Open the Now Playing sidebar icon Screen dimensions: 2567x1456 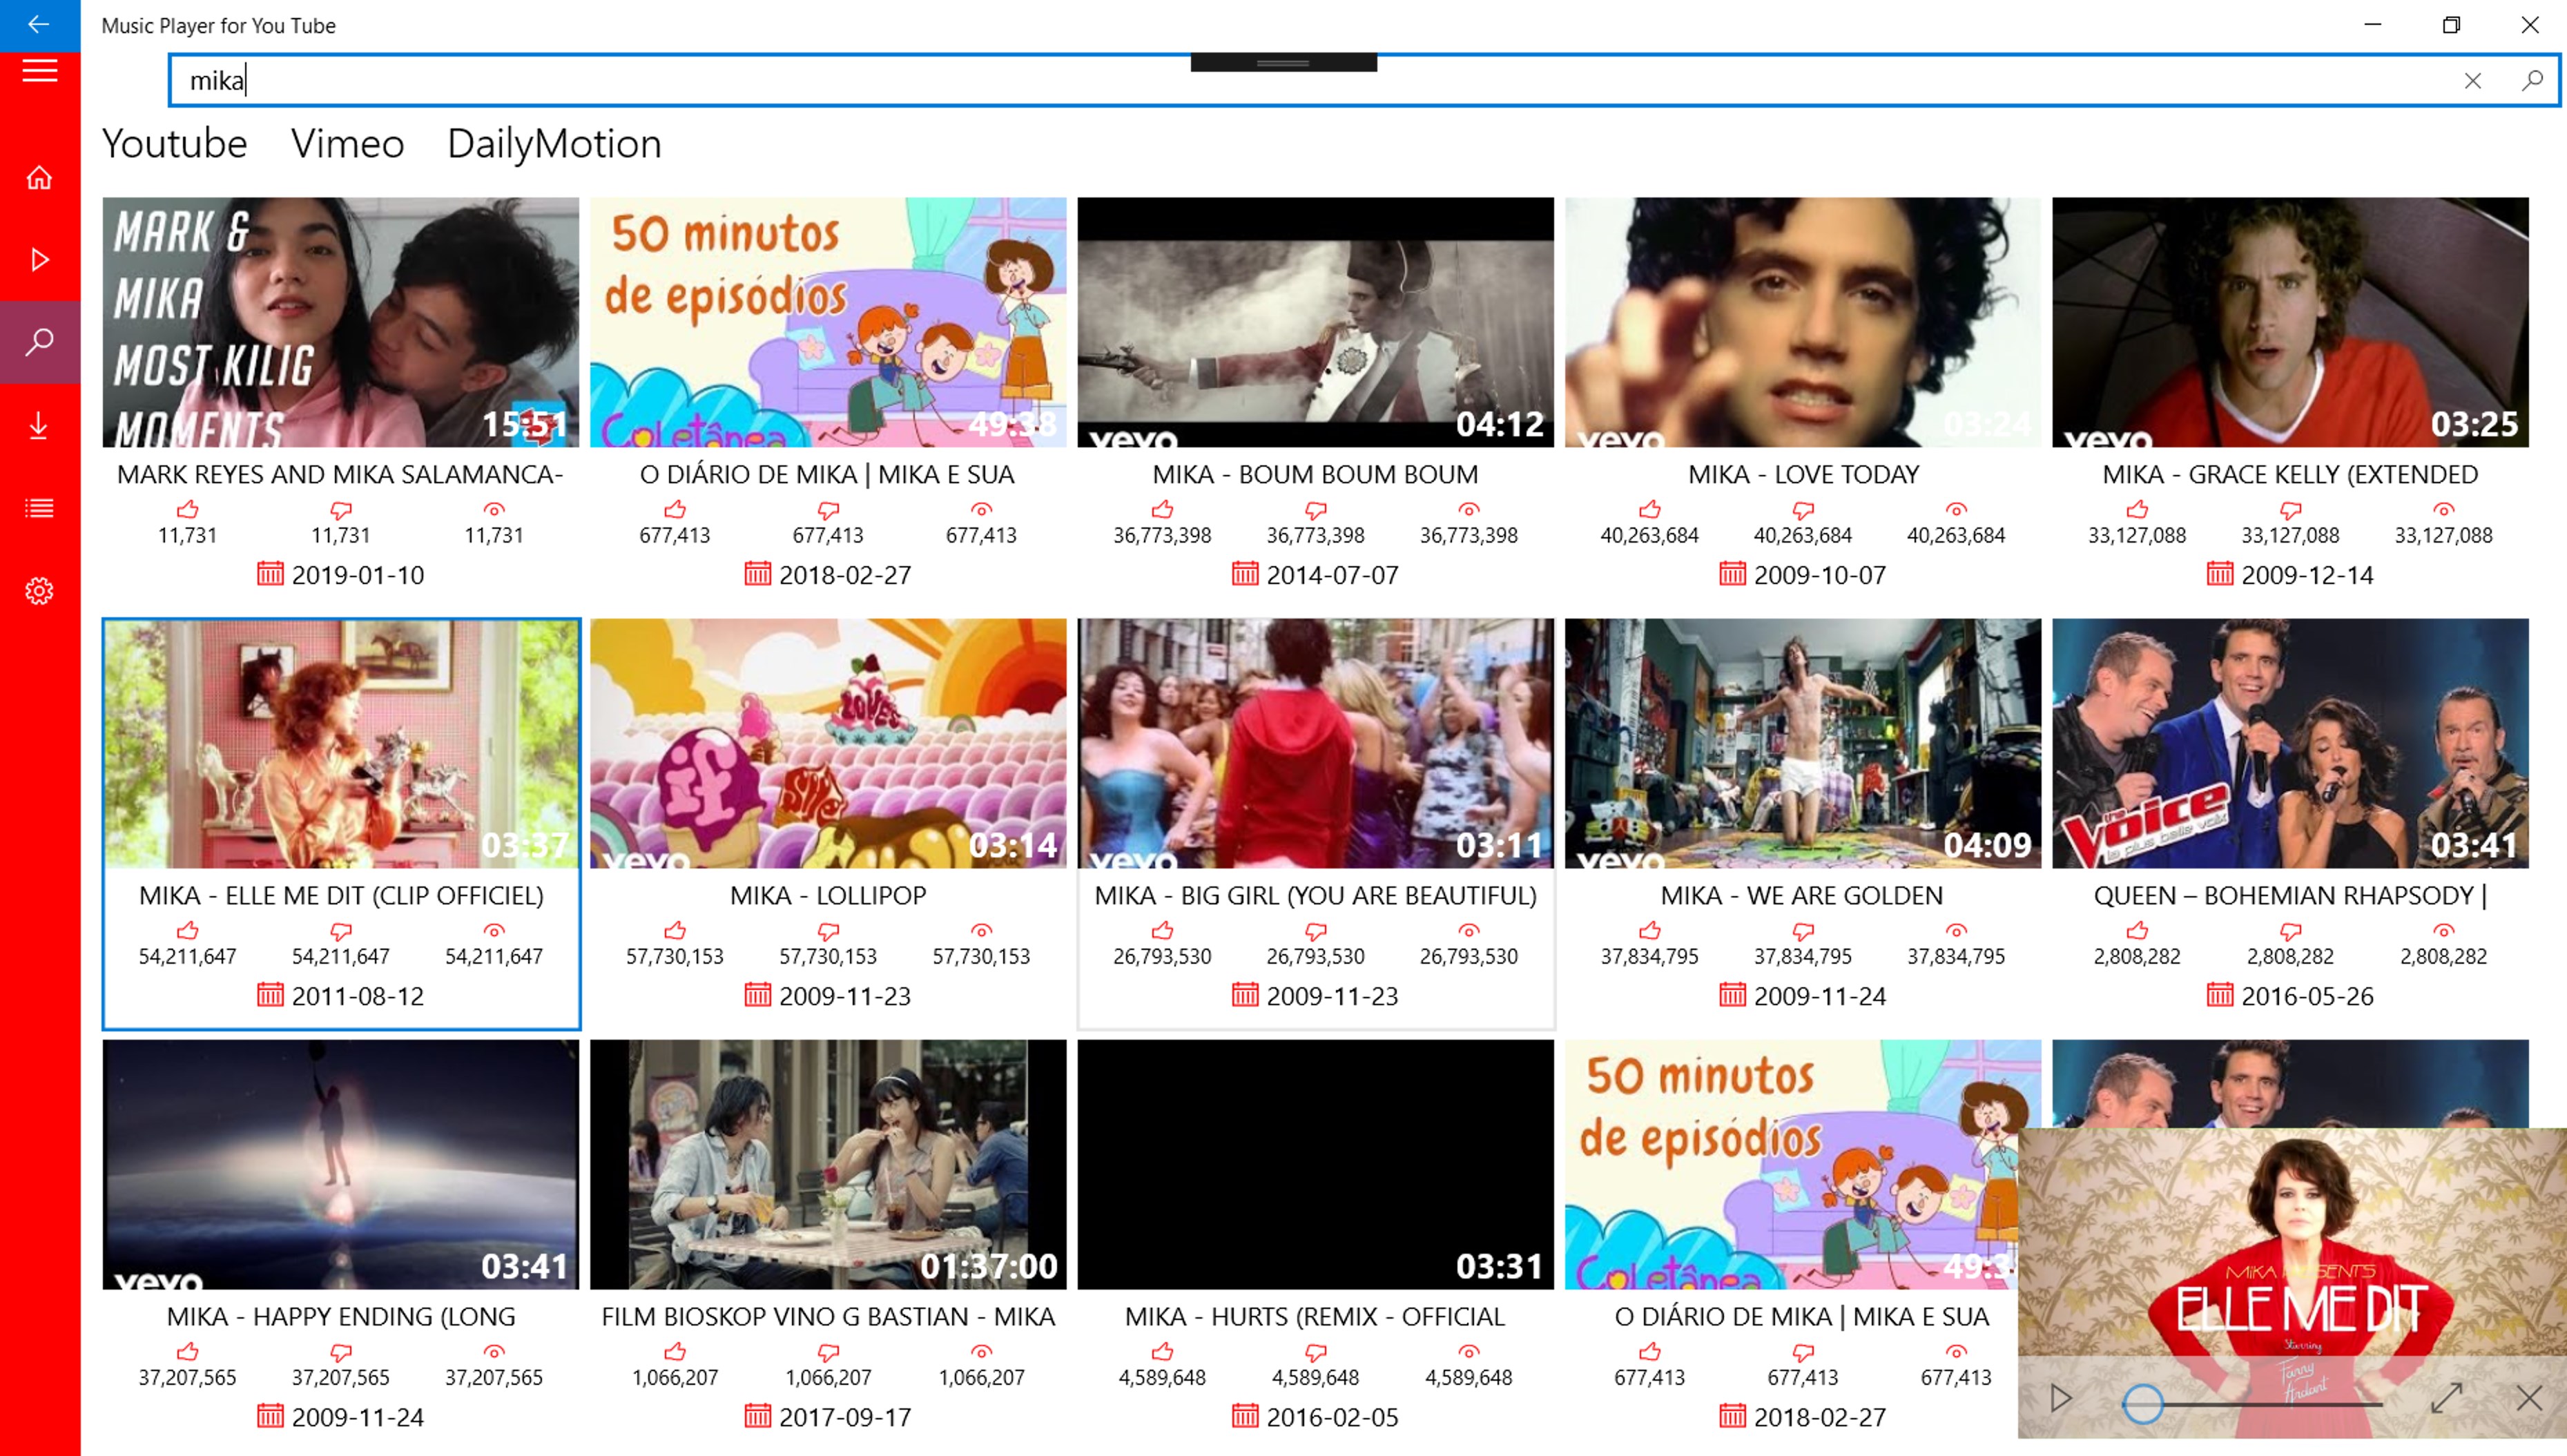pyautogui.click(x=39, y=260)
